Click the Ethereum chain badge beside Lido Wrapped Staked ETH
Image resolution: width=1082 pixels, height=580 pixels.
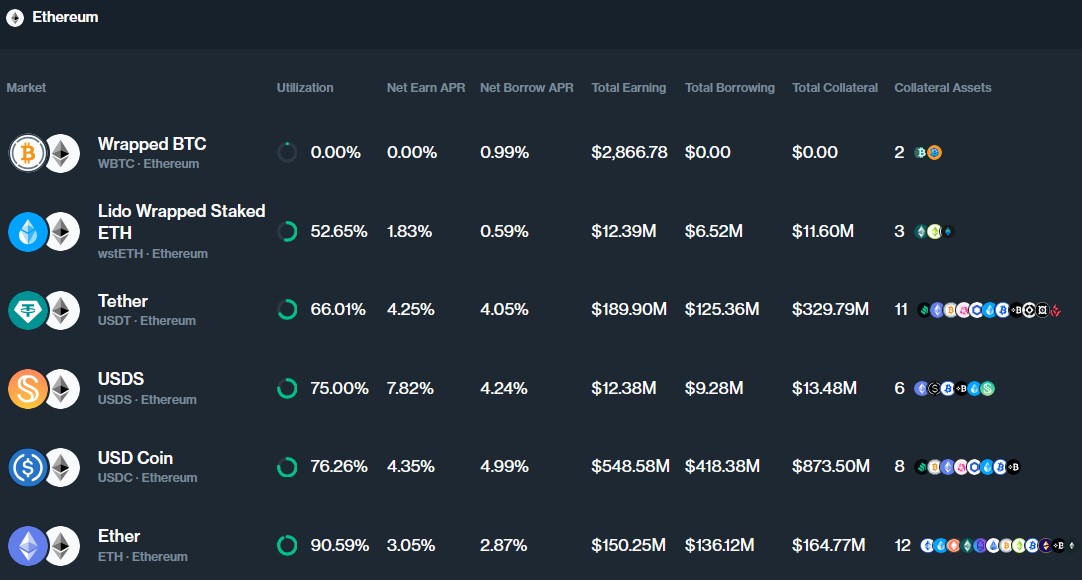(x=62, y=232)
